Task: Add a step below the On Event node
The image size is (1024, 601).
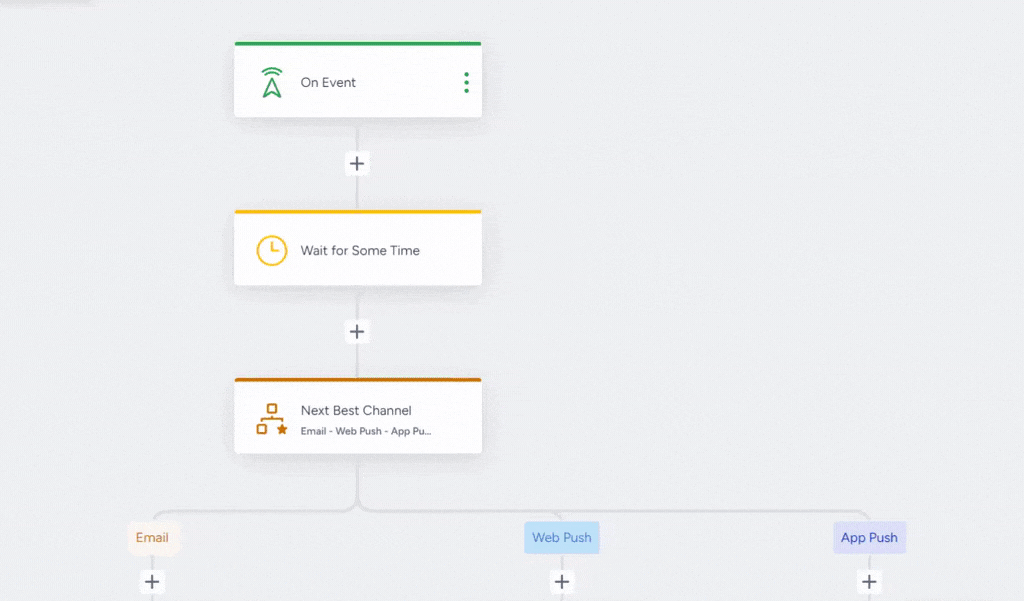Action: [357, 163]
